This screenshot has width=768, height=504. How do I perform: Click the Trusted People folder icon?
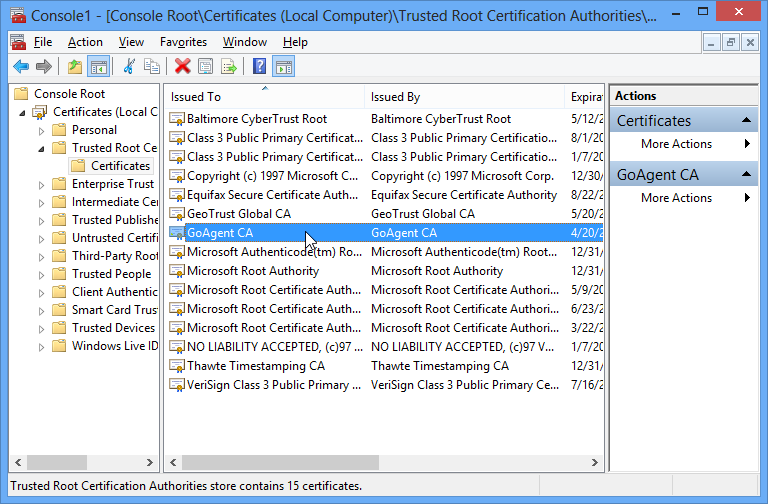[x=59, y=274]
